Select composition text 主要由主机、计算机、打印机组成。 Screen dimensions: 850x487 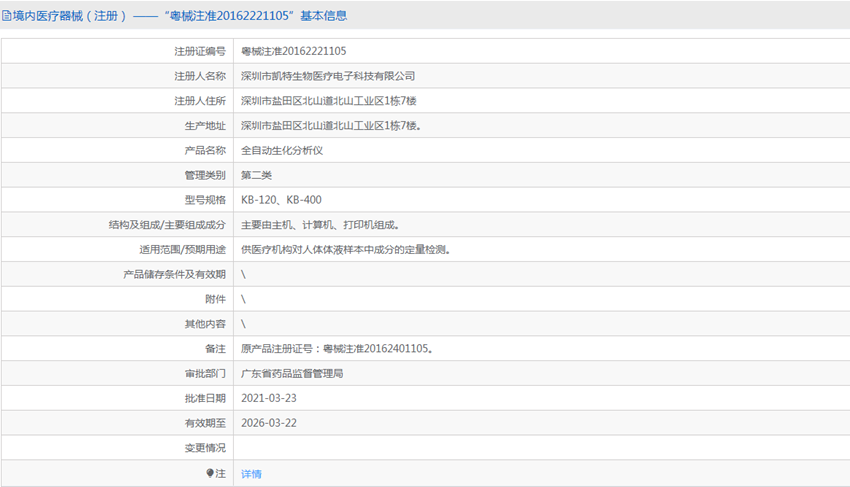(x=320, y=225)
